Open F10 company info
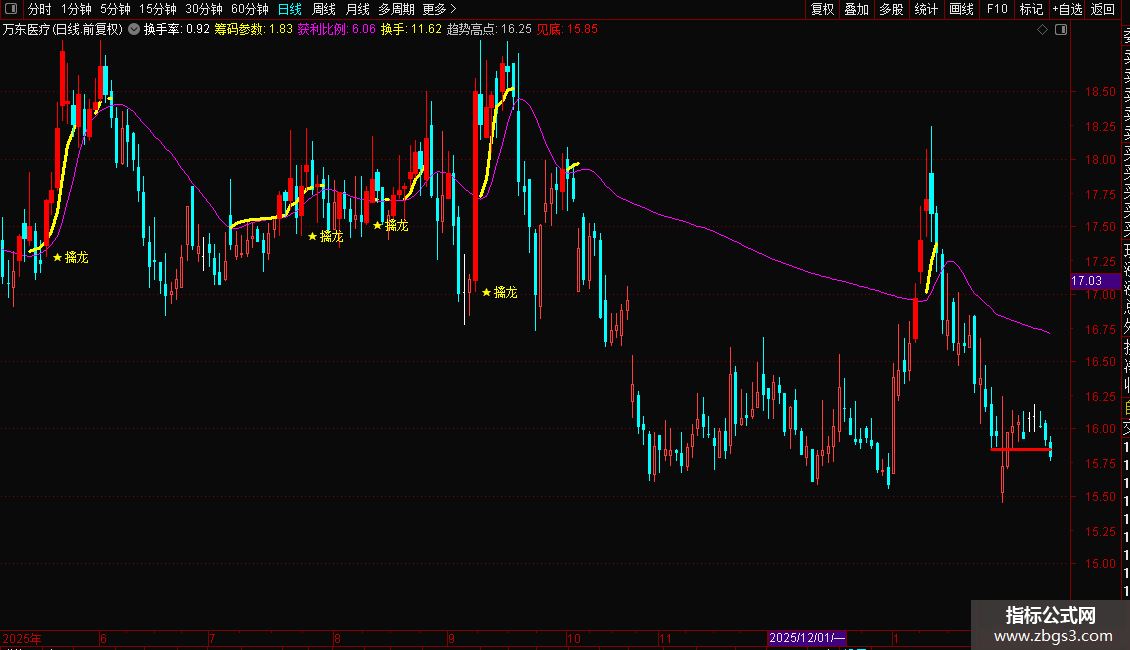This screenshot has width=1130, height=650. pos(997,9)
